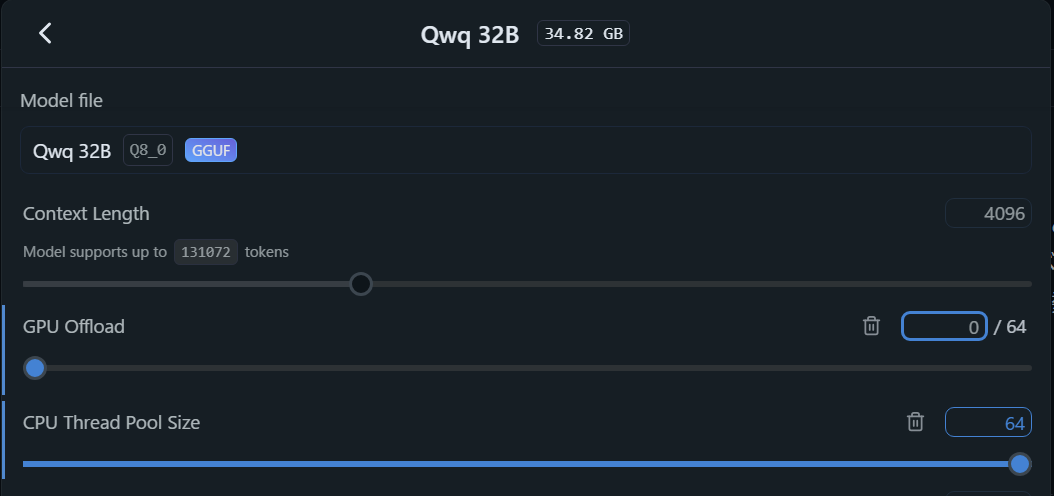Click the right end of the Context Length track
Screen dimensions: 1054x496
coord(1028,284)
